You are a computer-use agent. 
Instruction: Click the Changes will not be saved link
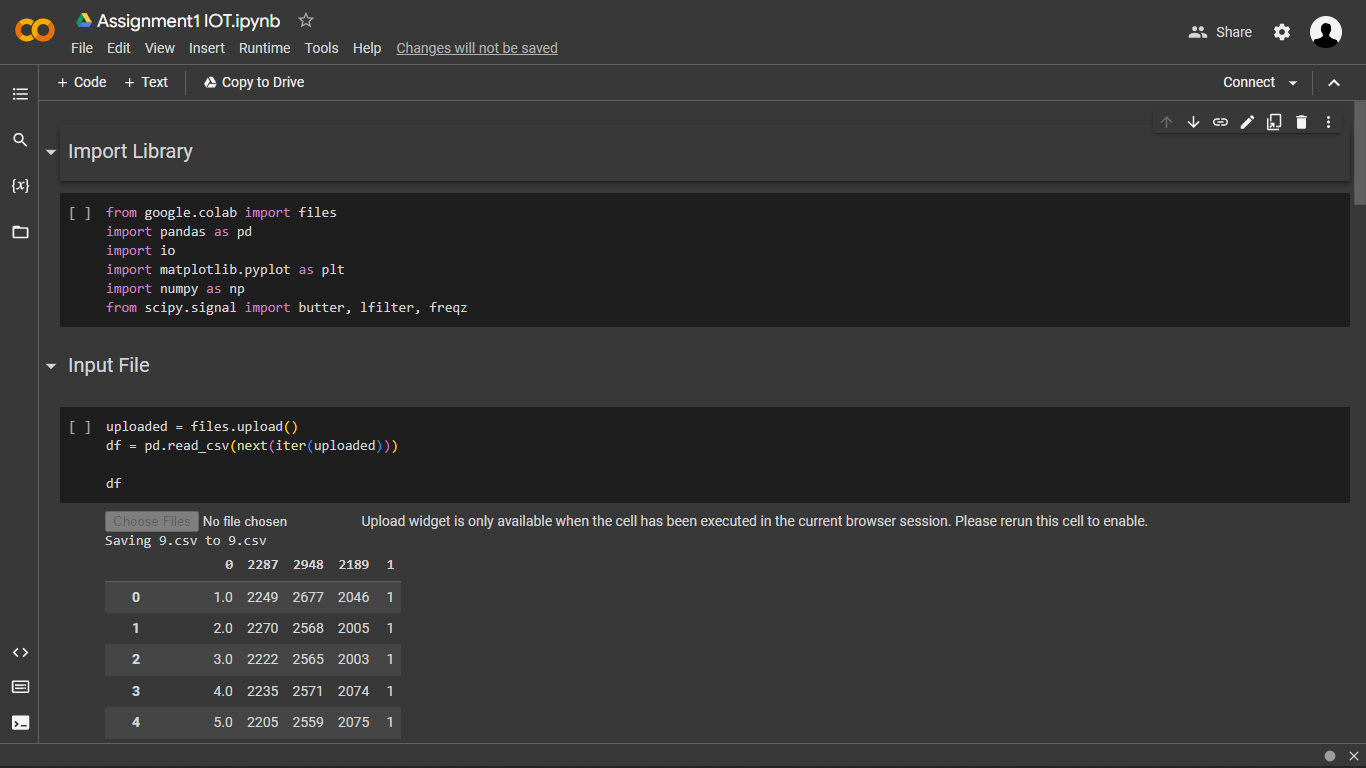pos(477,48)
